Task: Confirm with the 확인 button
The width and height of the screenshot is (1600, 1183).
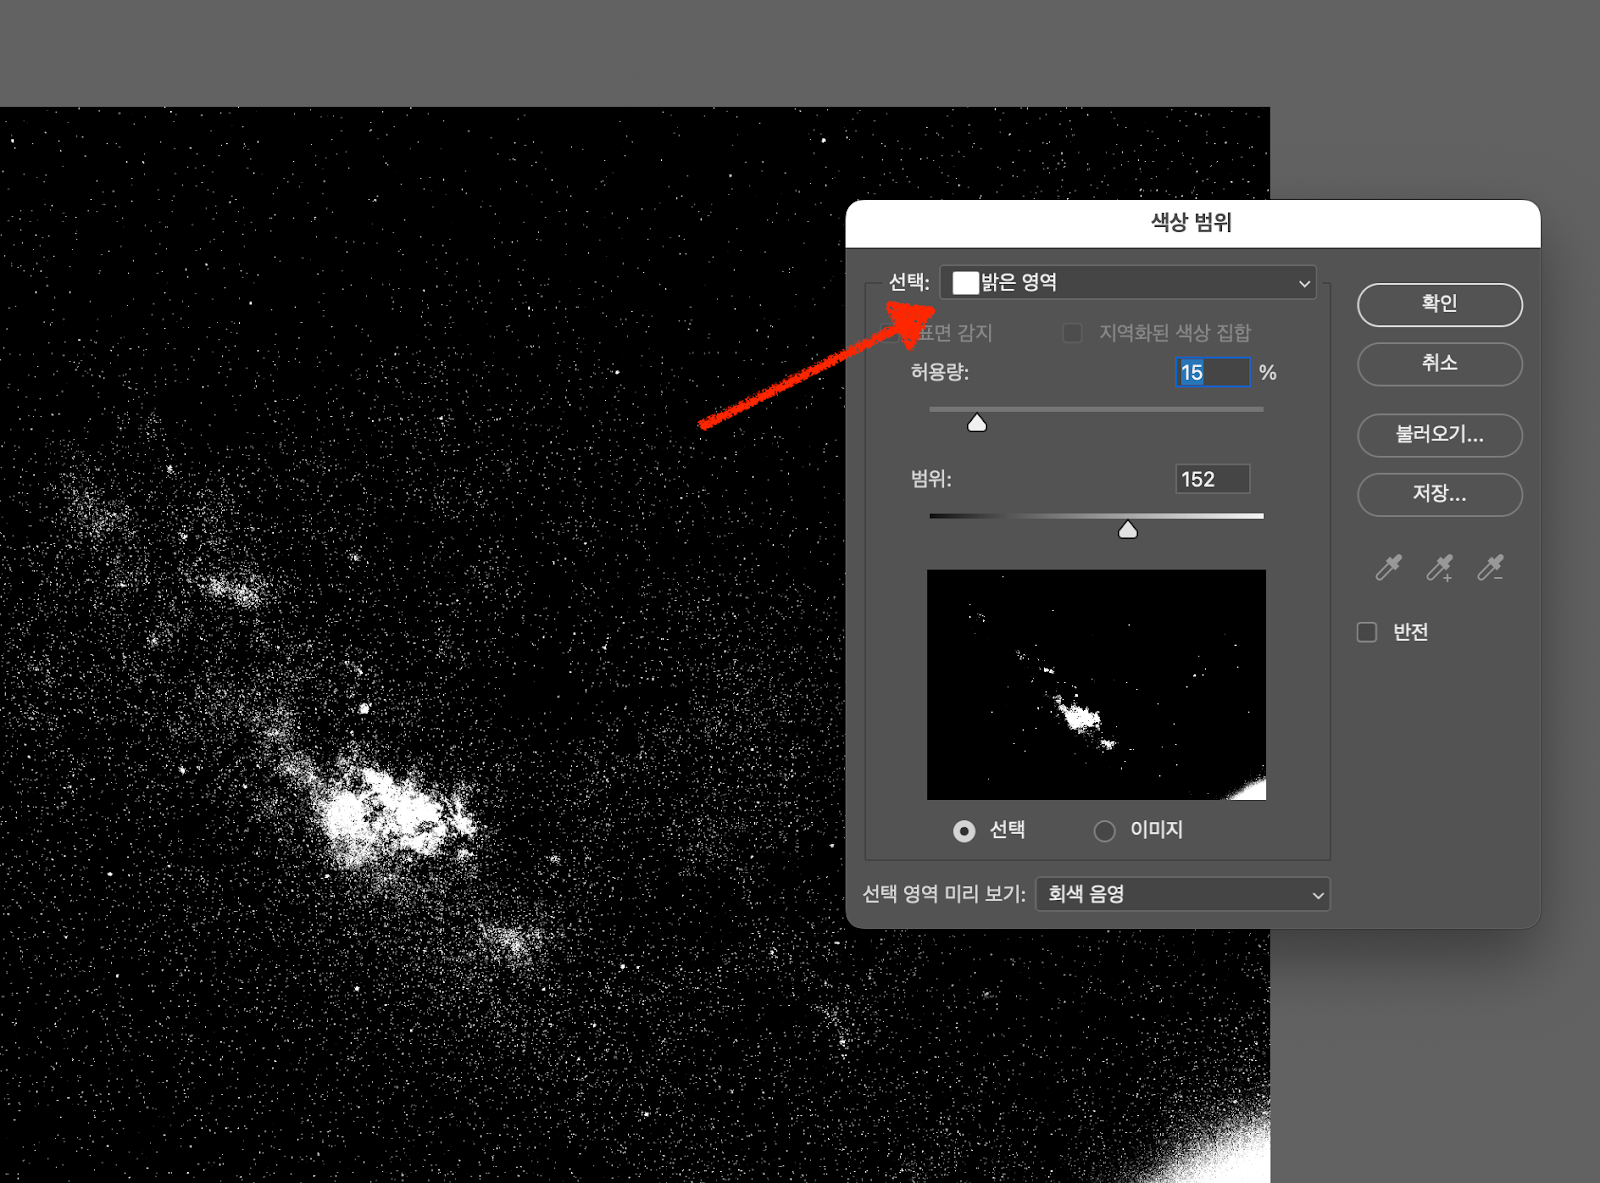Action: point(1439,304)
